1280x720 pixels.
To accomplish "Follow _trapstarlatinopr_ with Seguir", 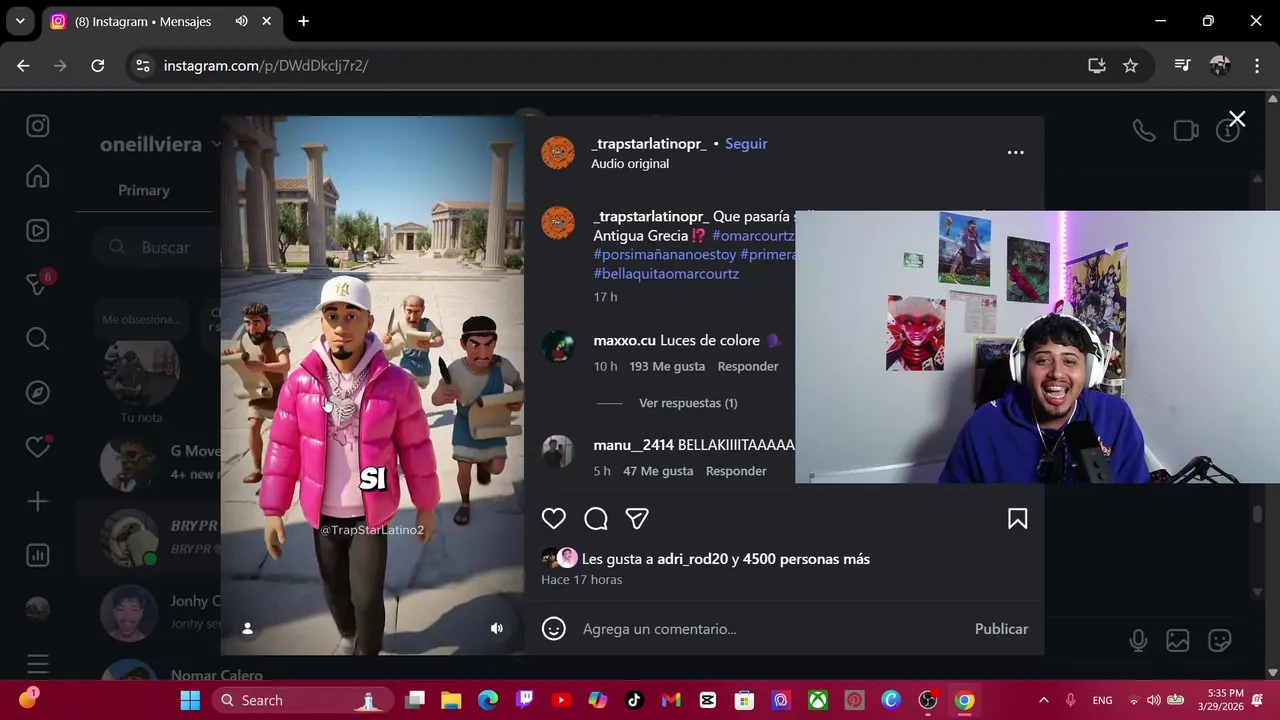I will tap(746, 144).
